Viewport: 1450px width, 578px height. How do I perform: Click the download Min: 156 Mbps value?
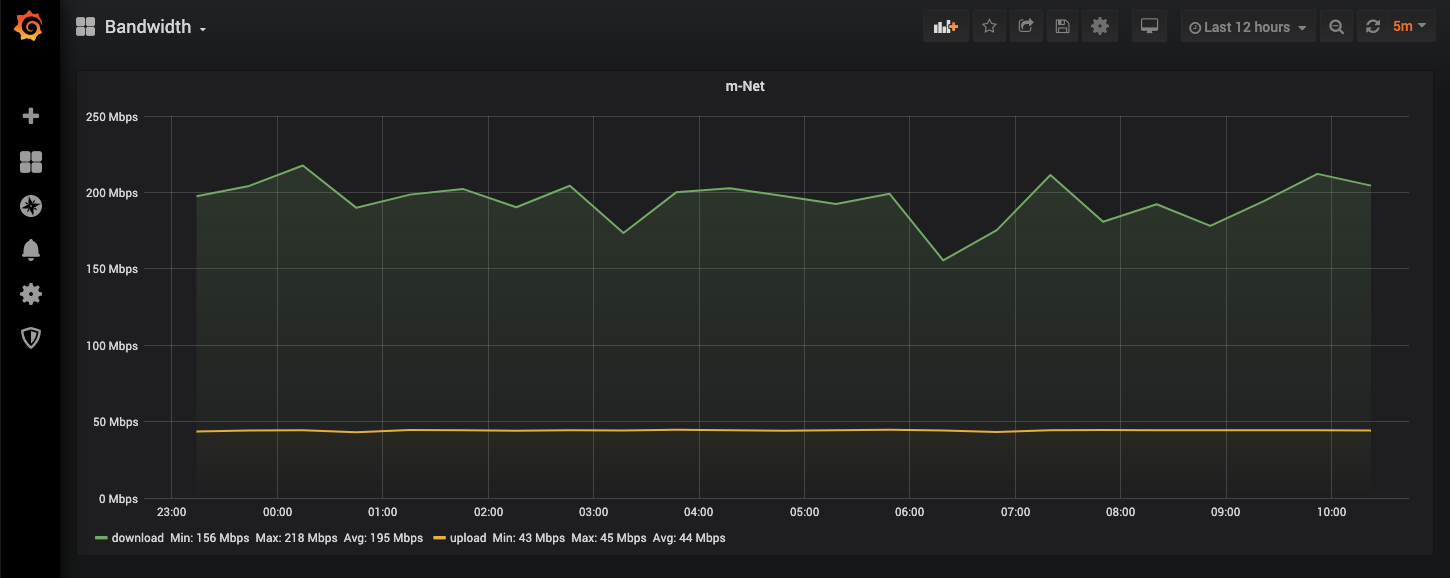pos(210,538)
